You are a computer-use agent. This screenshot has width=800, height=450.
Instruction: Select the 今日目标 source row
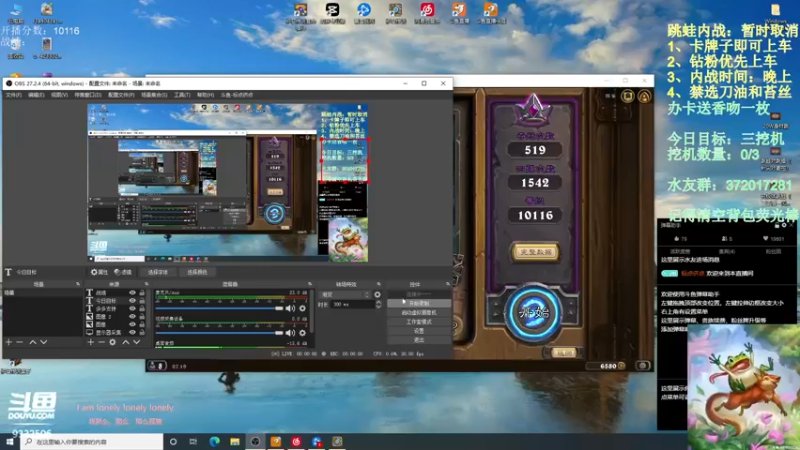(x=115, y=301)
